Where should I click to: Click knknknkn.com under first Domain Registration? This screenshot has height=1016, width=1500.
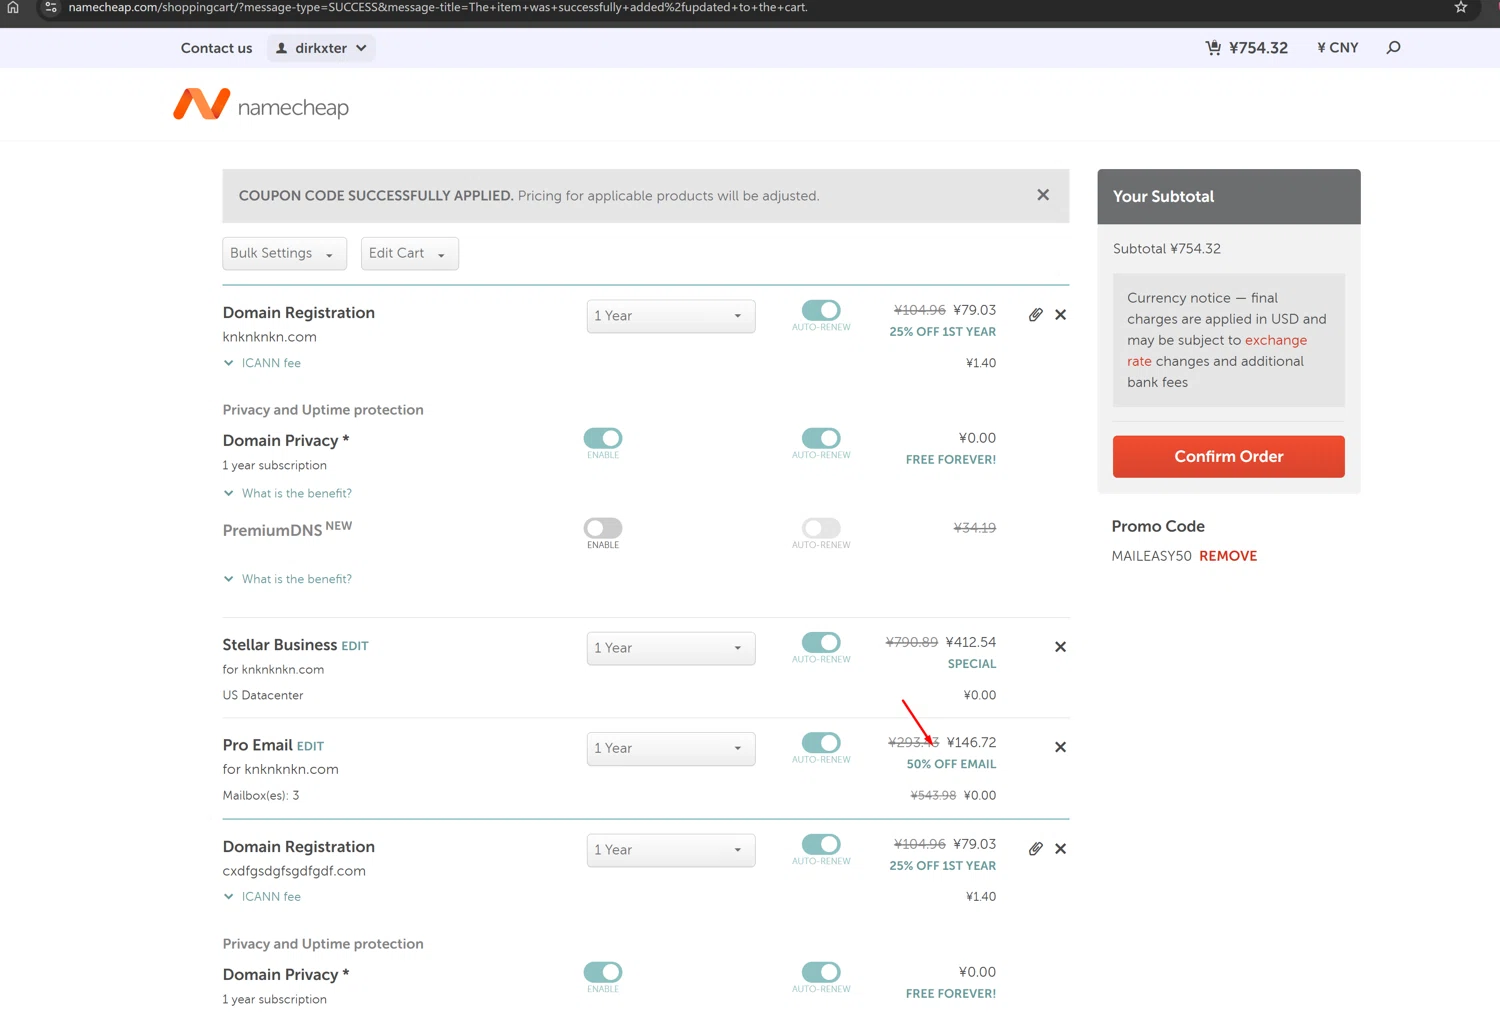269,337
